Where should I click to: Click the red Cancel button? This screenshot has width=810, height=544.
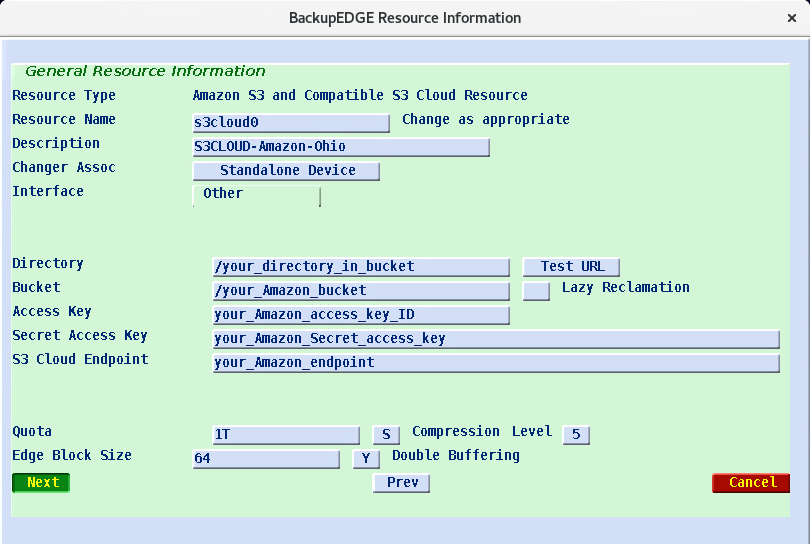751,483
